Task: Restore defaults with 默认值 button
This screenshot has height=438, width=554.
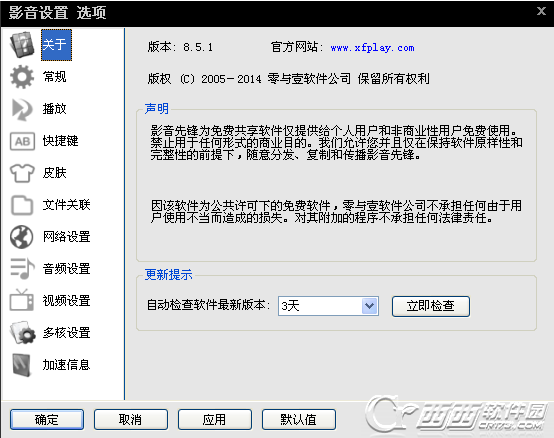Action: coord(299,420)
